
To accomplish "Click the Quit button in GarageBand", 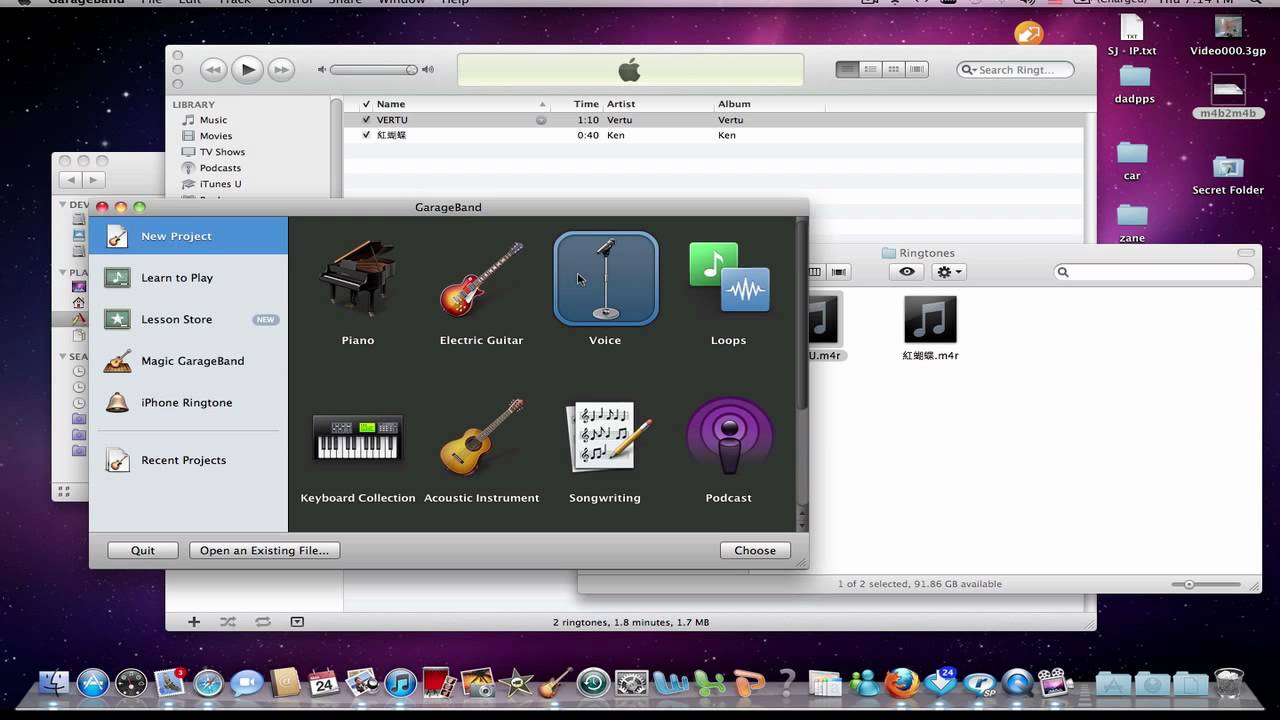I will coord(143,550).
